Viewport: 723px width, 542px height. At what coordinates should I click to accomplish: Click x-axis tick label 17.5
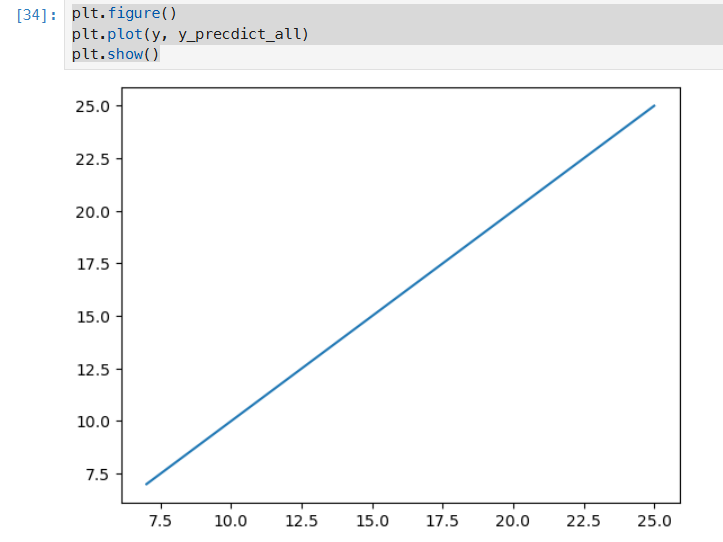point(442,521)
